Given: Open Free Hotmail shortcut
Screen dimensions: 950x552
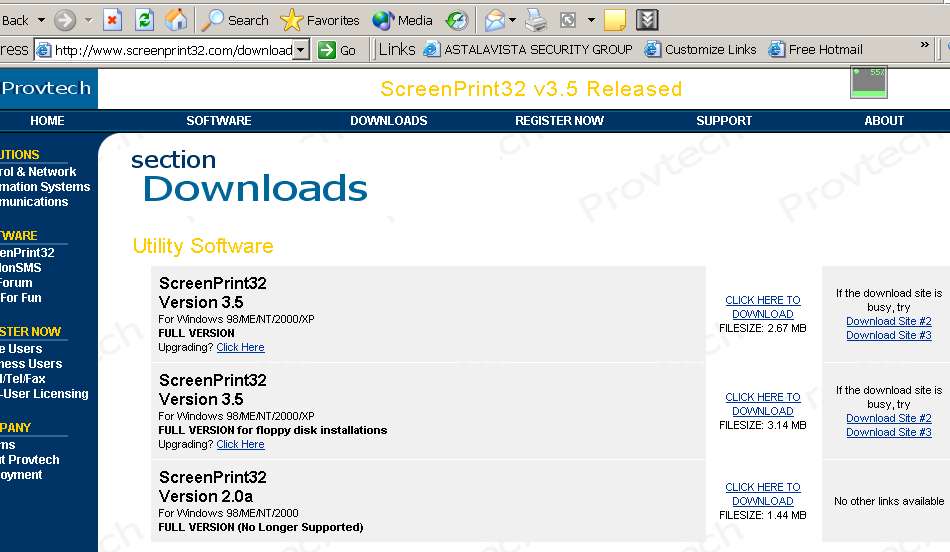Looking at the screenshot, I should [815, 50].
